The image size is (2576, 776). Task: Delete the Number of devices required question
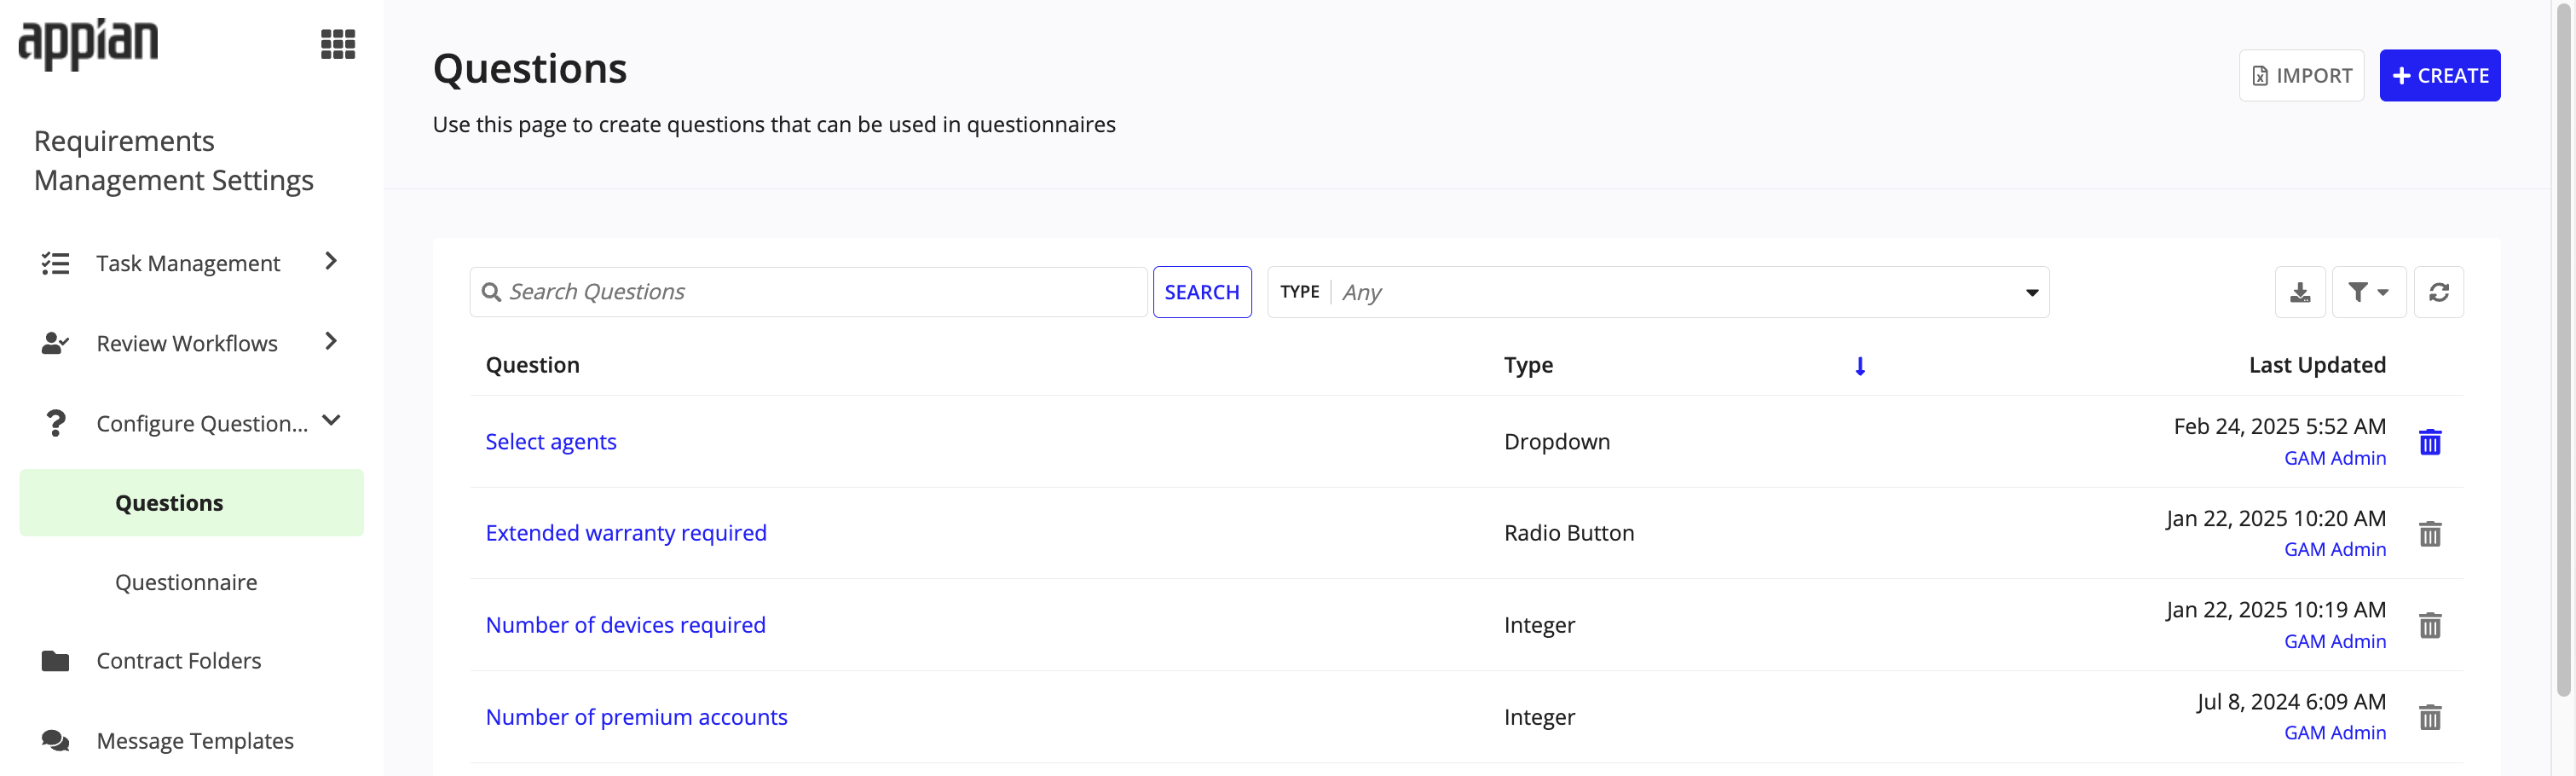2430,626
